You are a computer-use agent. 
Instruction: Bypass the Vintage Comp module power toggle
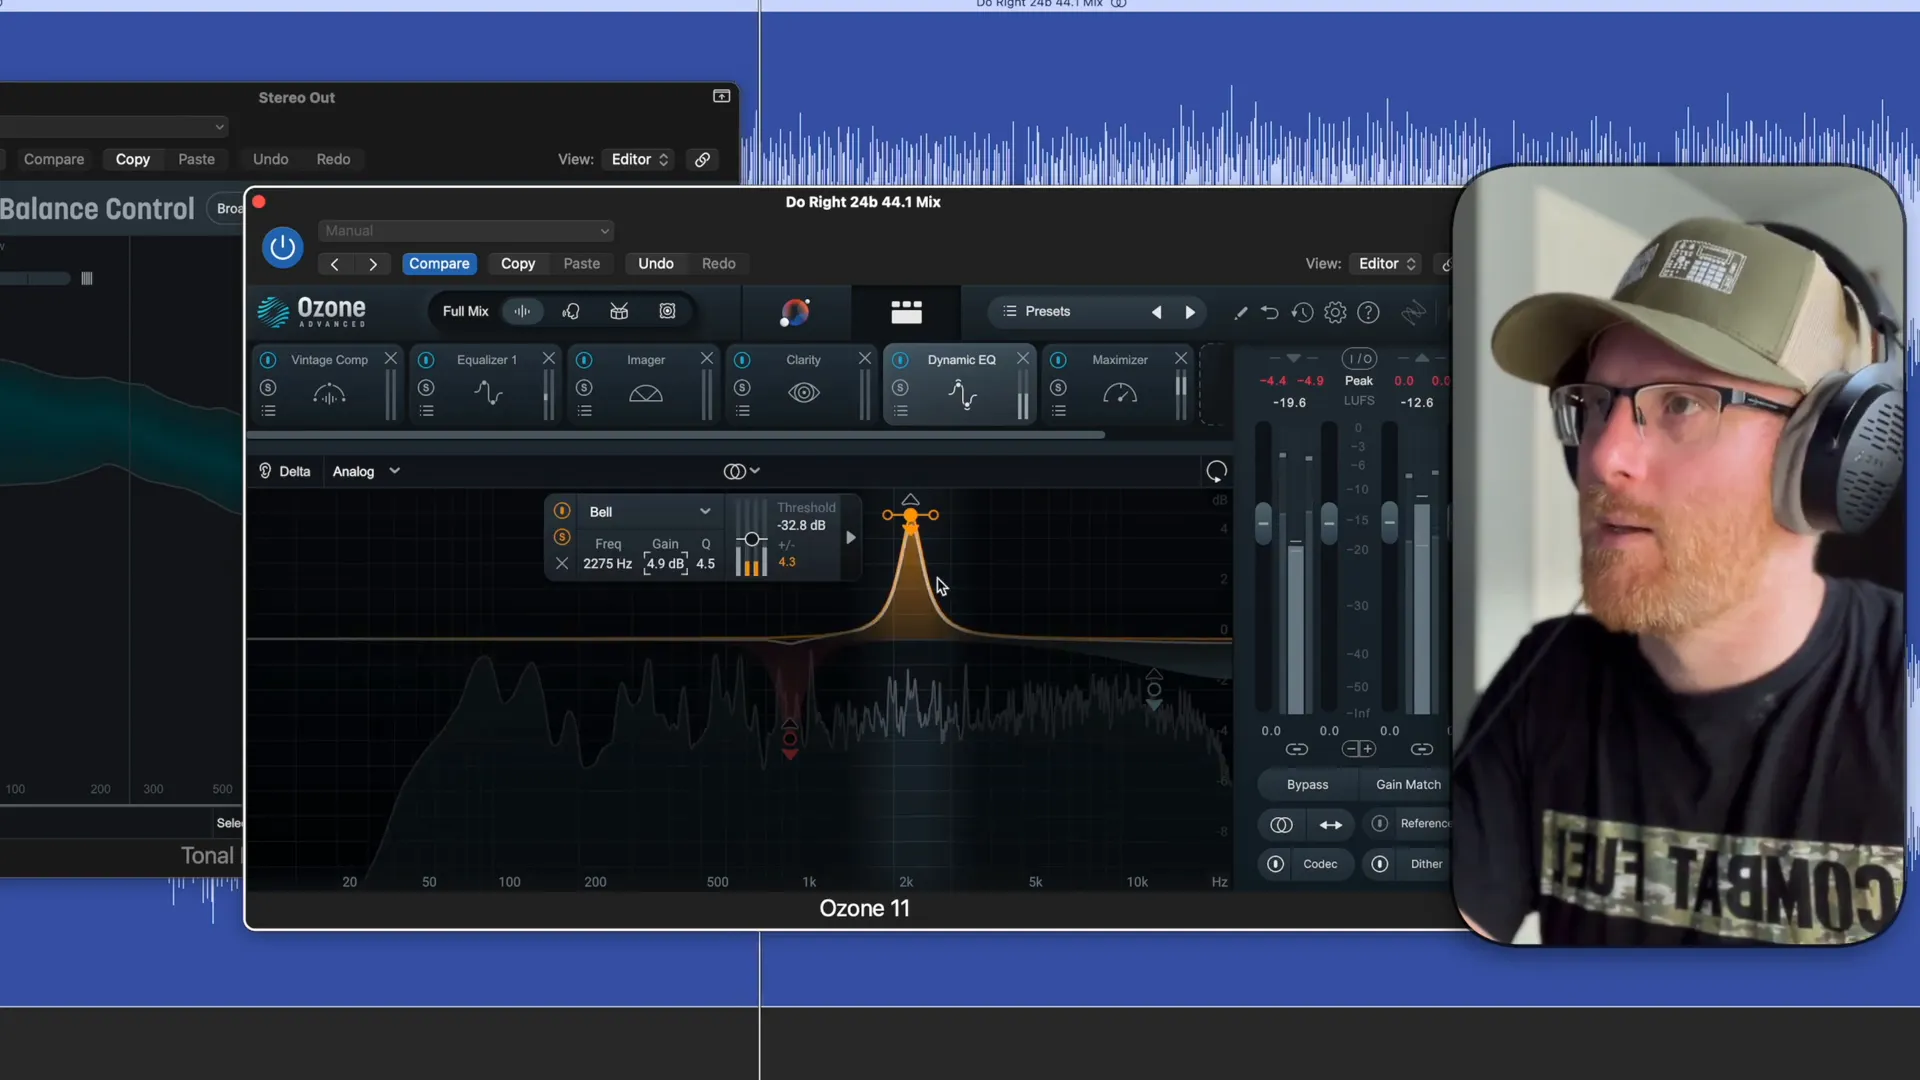coord(268,360)
